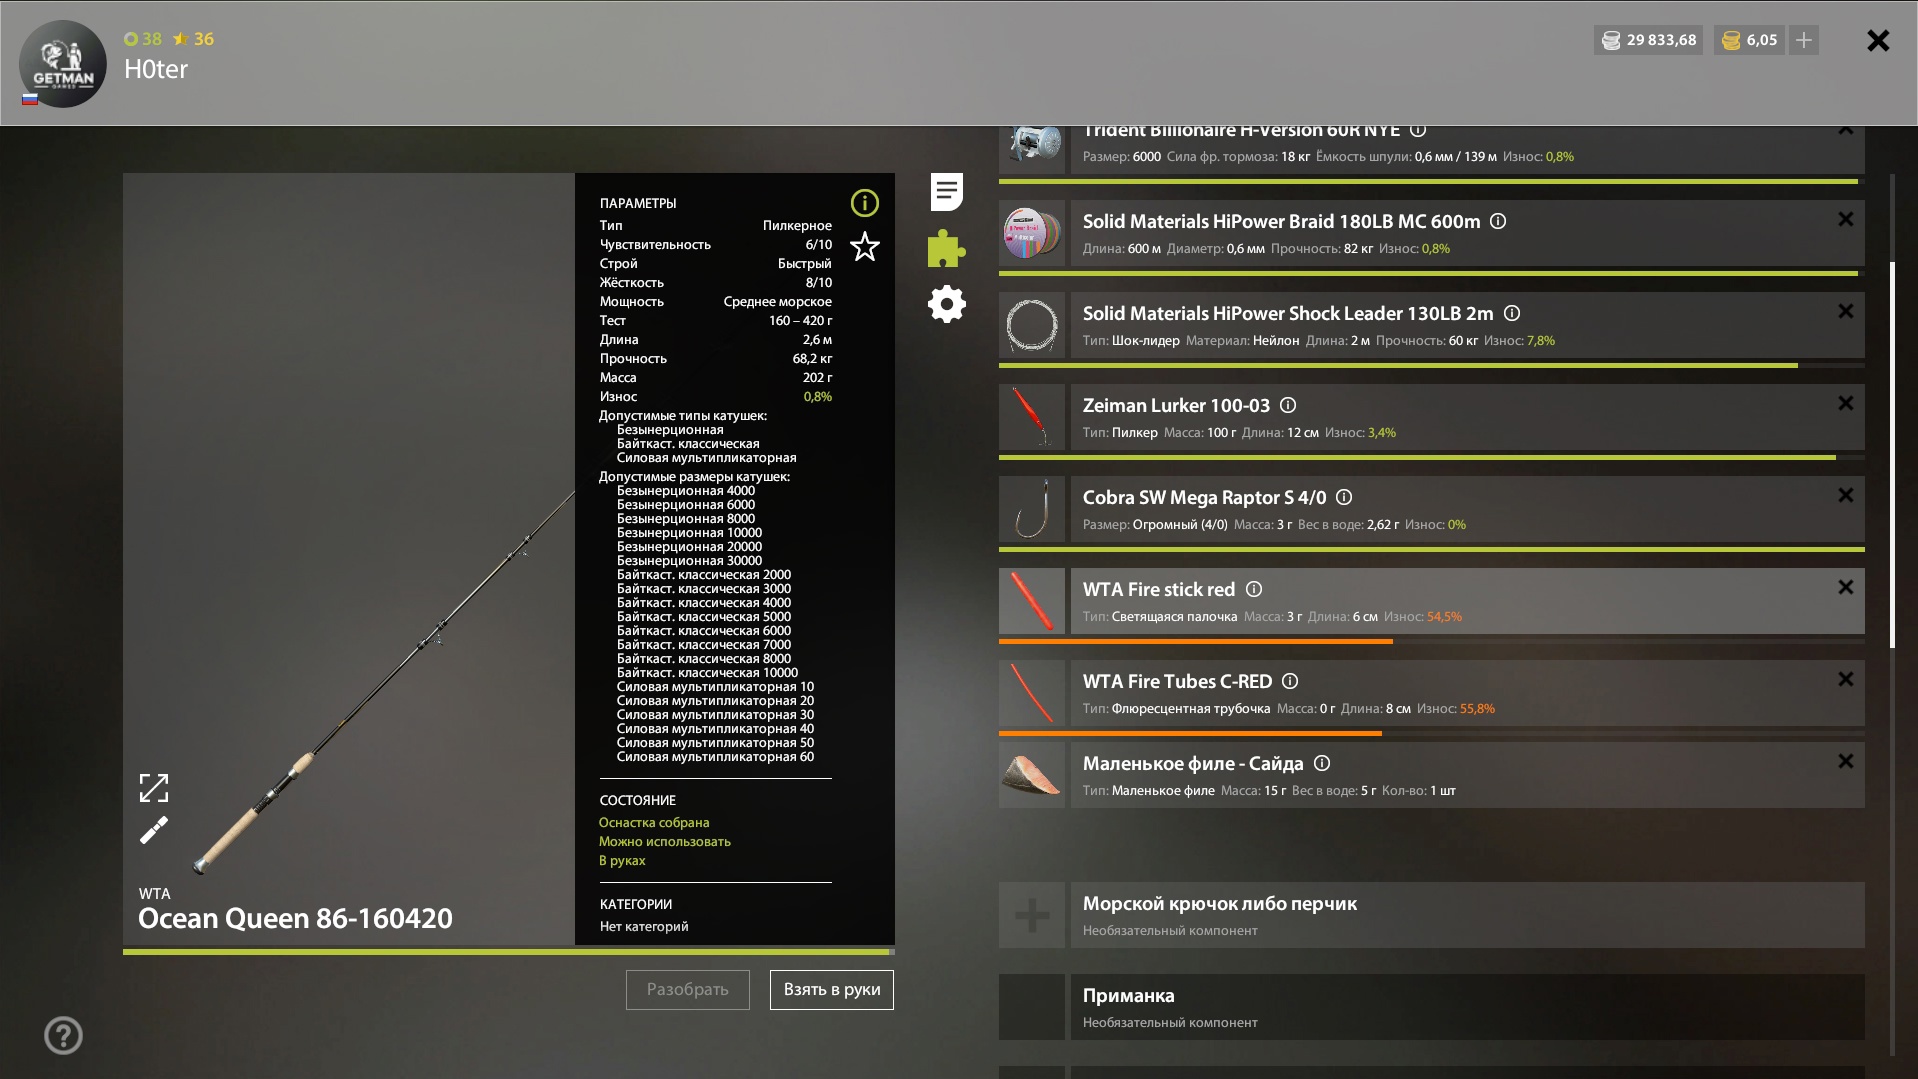
Task: Click the Износ 0,8% rod value
Action: [818, 396]
